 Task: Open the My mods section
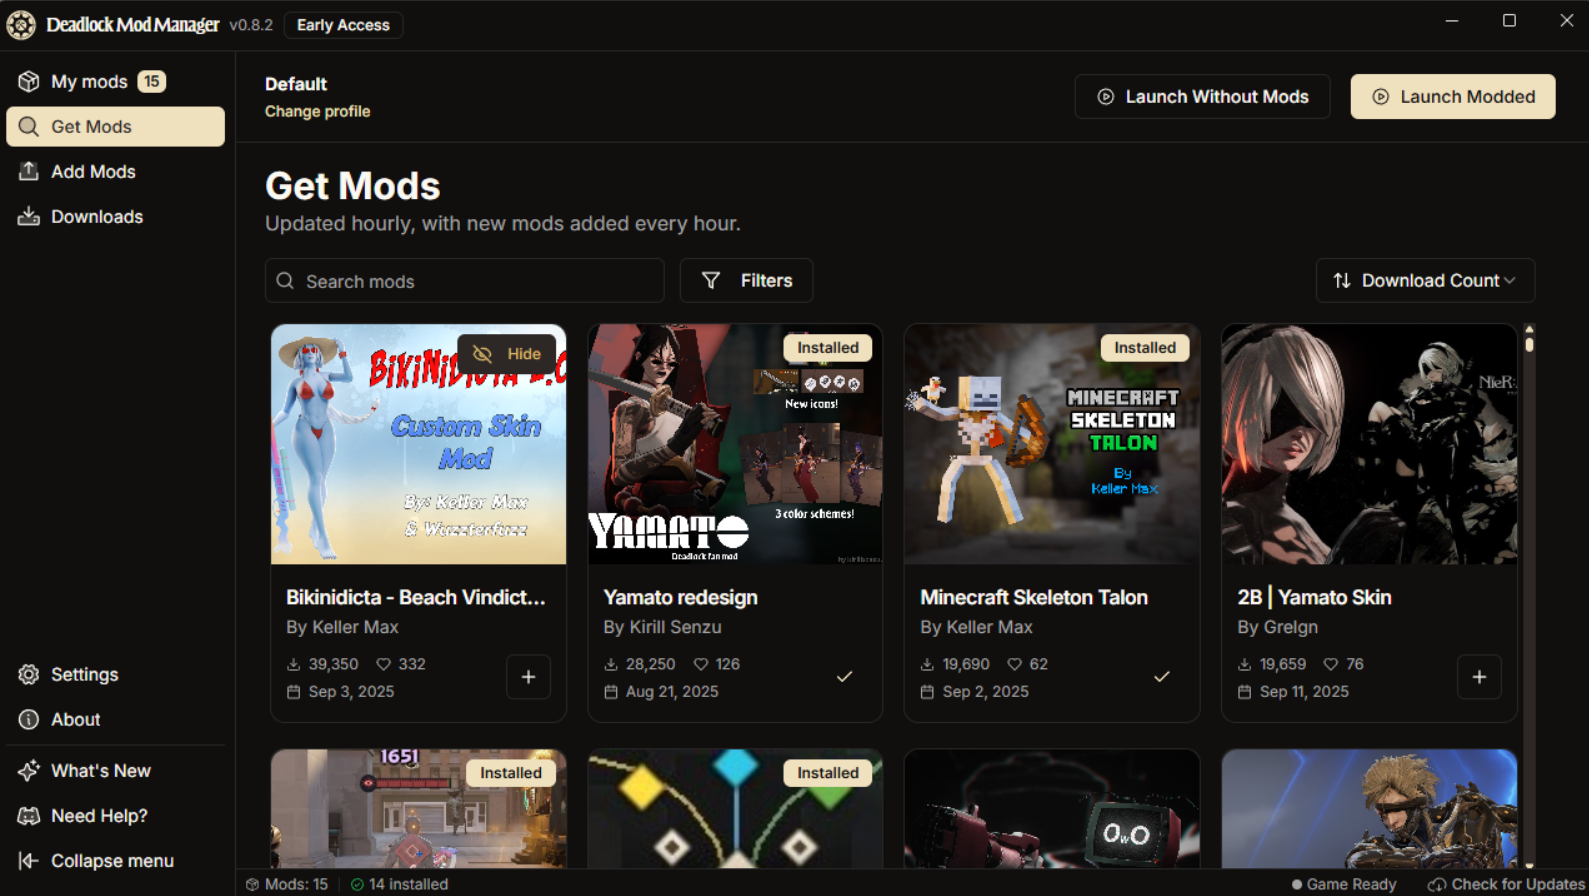point(115,81)
